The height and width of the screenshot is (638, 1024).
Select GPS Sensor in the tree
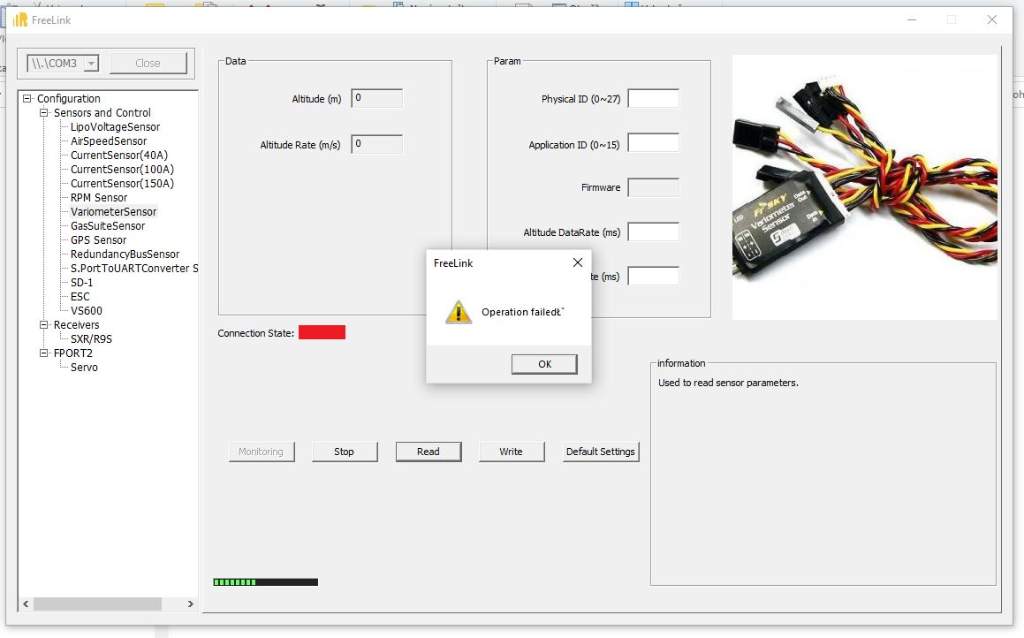click(x=98, y=240)
